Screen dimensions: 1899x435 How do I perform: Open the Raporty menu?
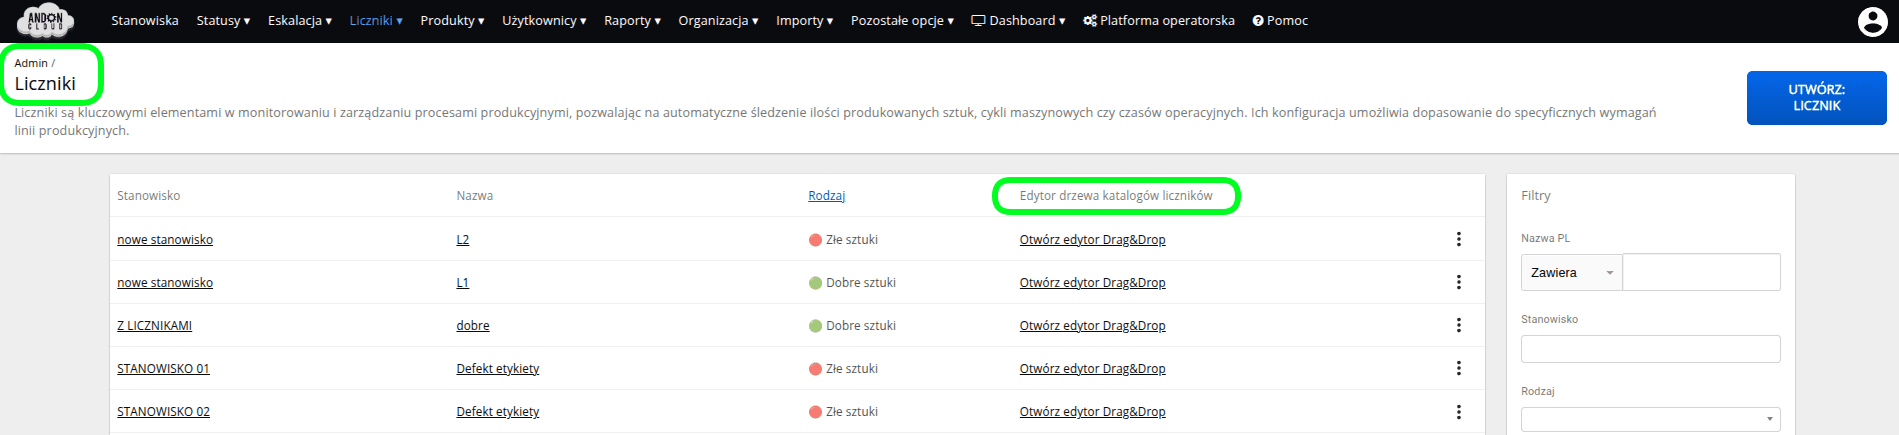(x=632, y=20)
